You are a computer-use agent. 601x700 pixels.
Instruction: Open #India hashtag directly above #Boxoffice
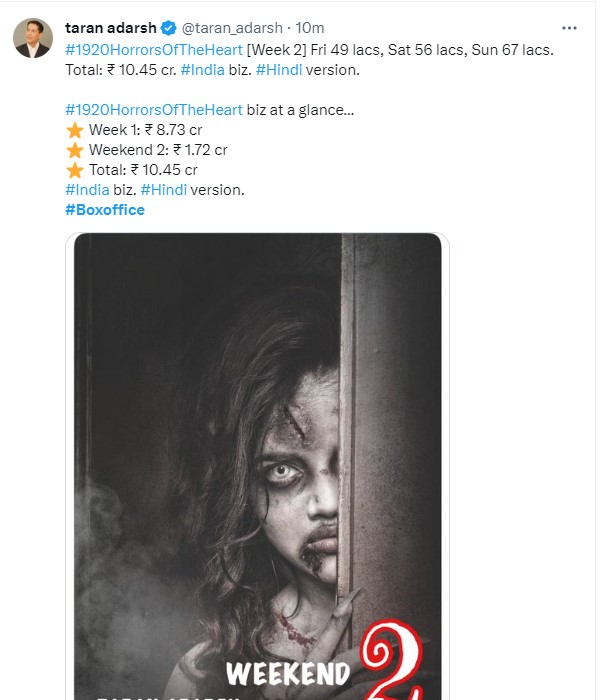tap(88, 190)
